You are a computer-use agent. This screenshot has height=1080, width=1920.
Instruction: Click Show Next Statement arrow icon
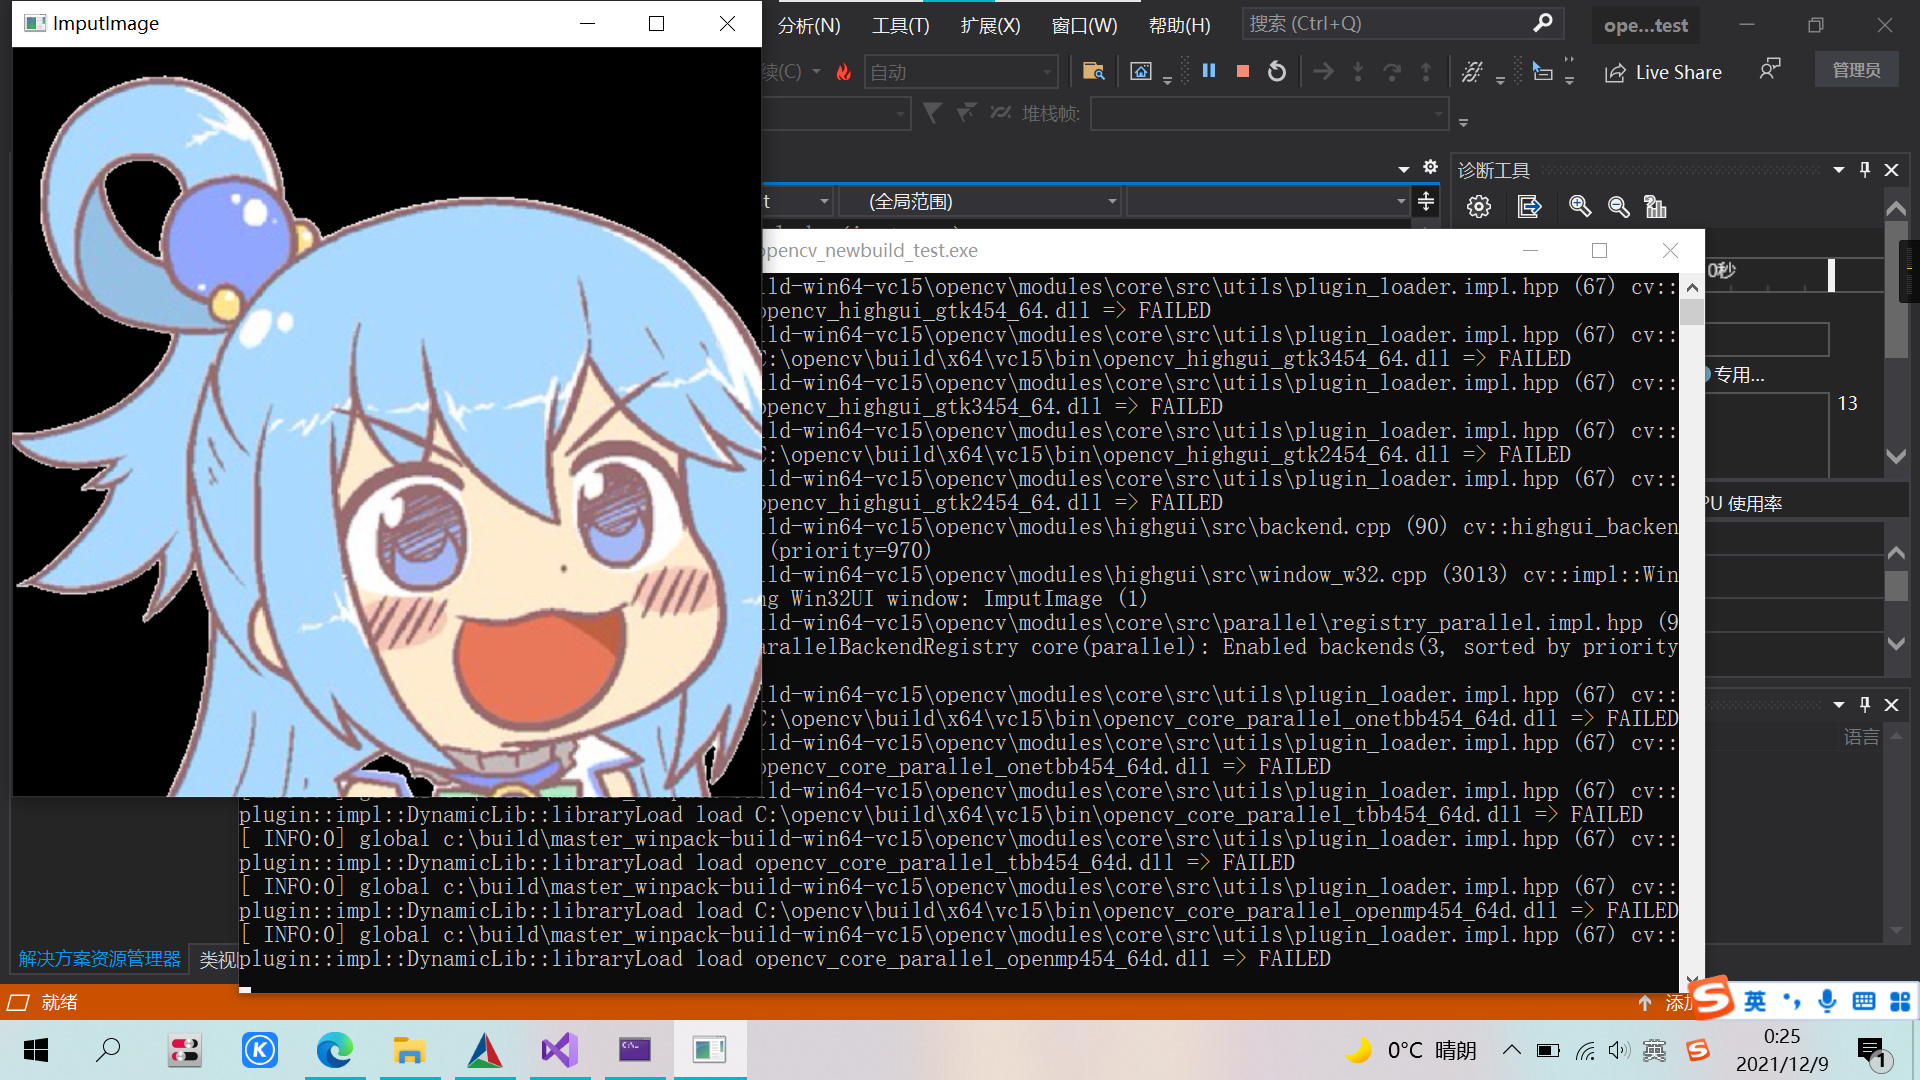[x=1323, y=71]
